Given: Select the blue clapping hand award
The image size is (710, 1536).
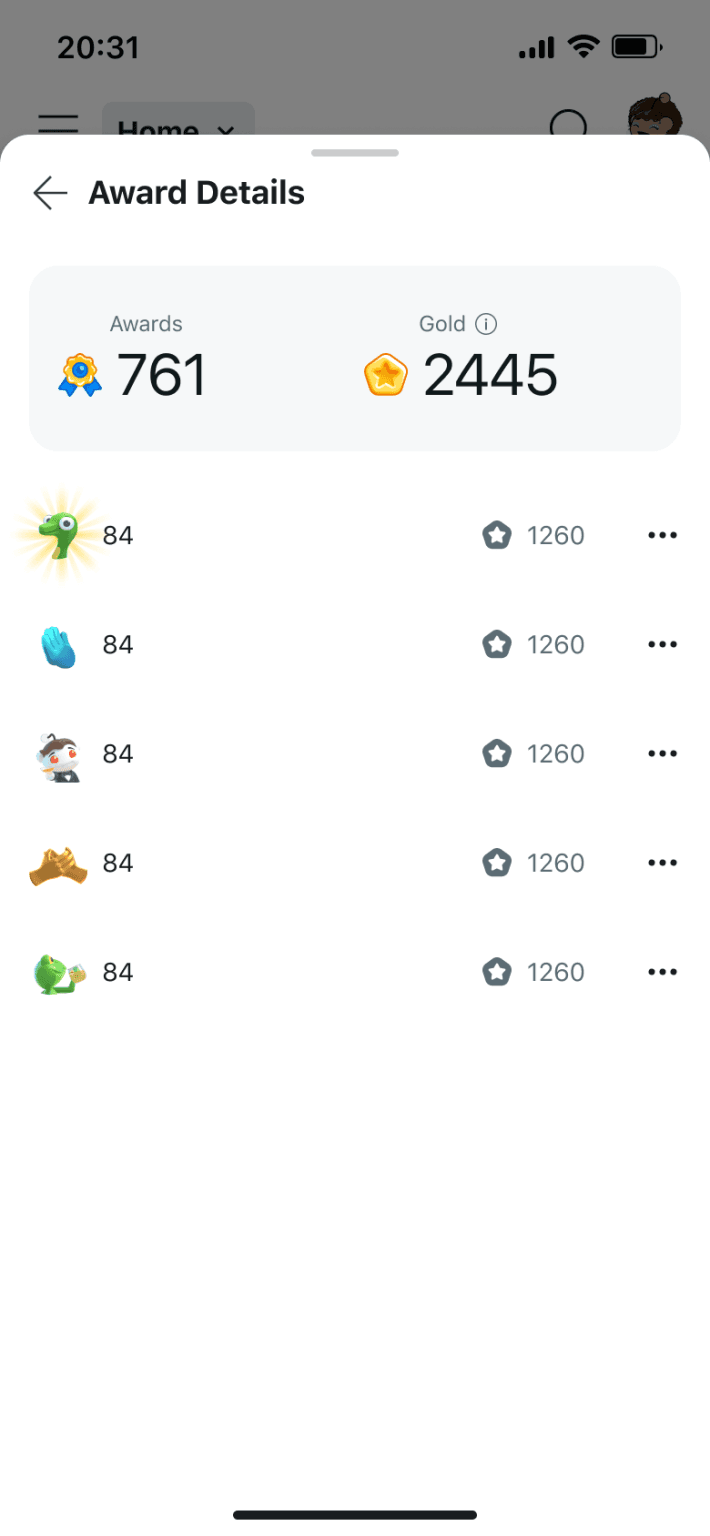Looking at the screenshot, I should (58, 646).
